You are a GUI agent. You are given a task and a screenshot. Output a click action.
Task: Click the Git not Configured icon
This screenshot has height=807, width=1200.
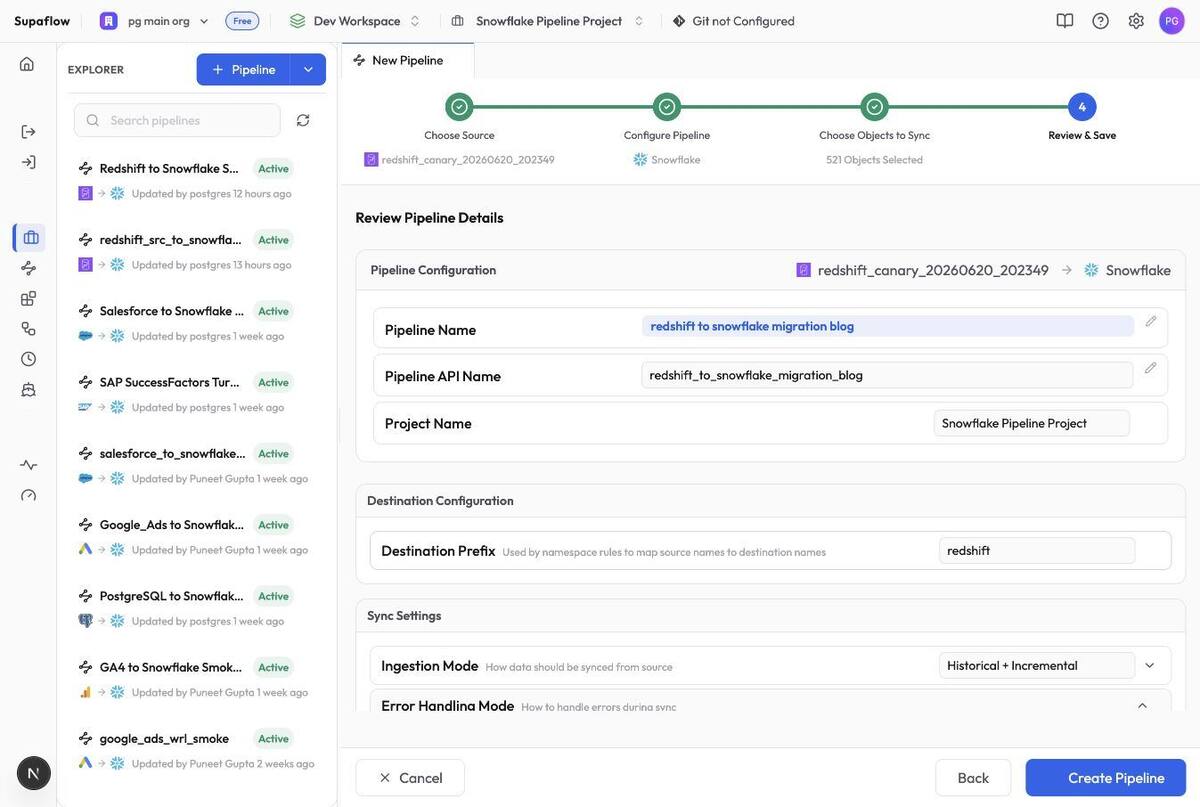pos(679,21)
